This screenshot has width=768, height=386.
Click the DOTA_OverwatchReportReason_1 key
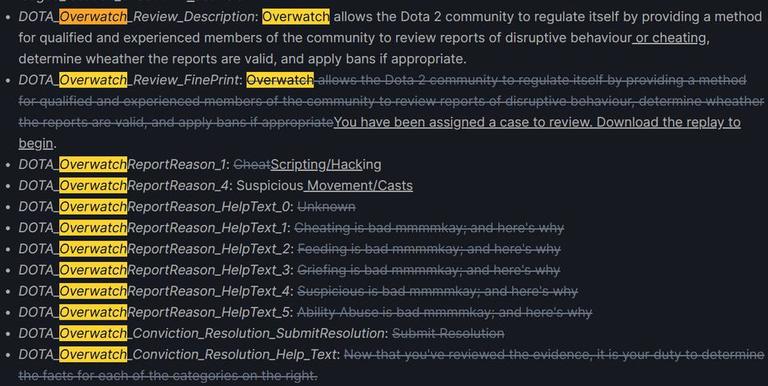click(122, 164)
